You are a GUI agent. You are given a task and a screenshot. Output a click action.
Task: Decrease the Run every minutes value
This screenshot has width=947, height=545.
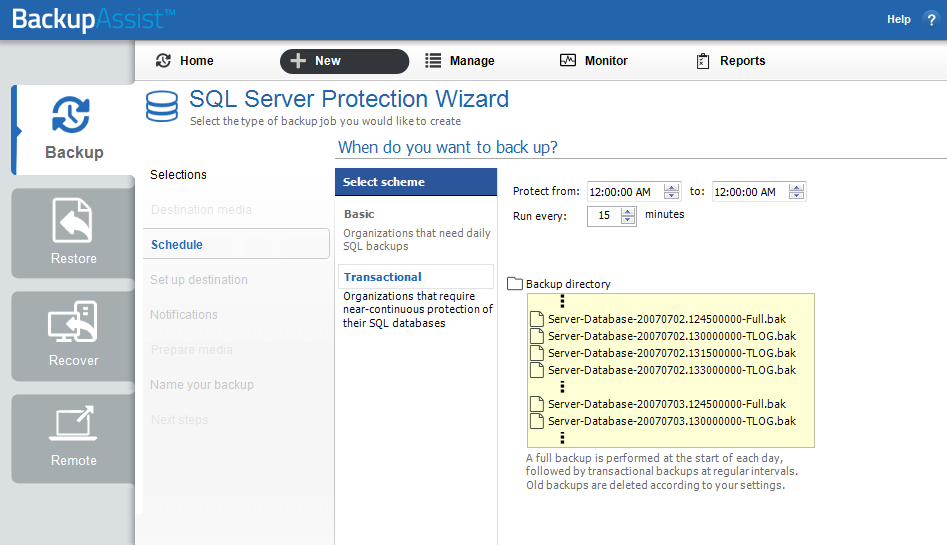pos(628,220)
